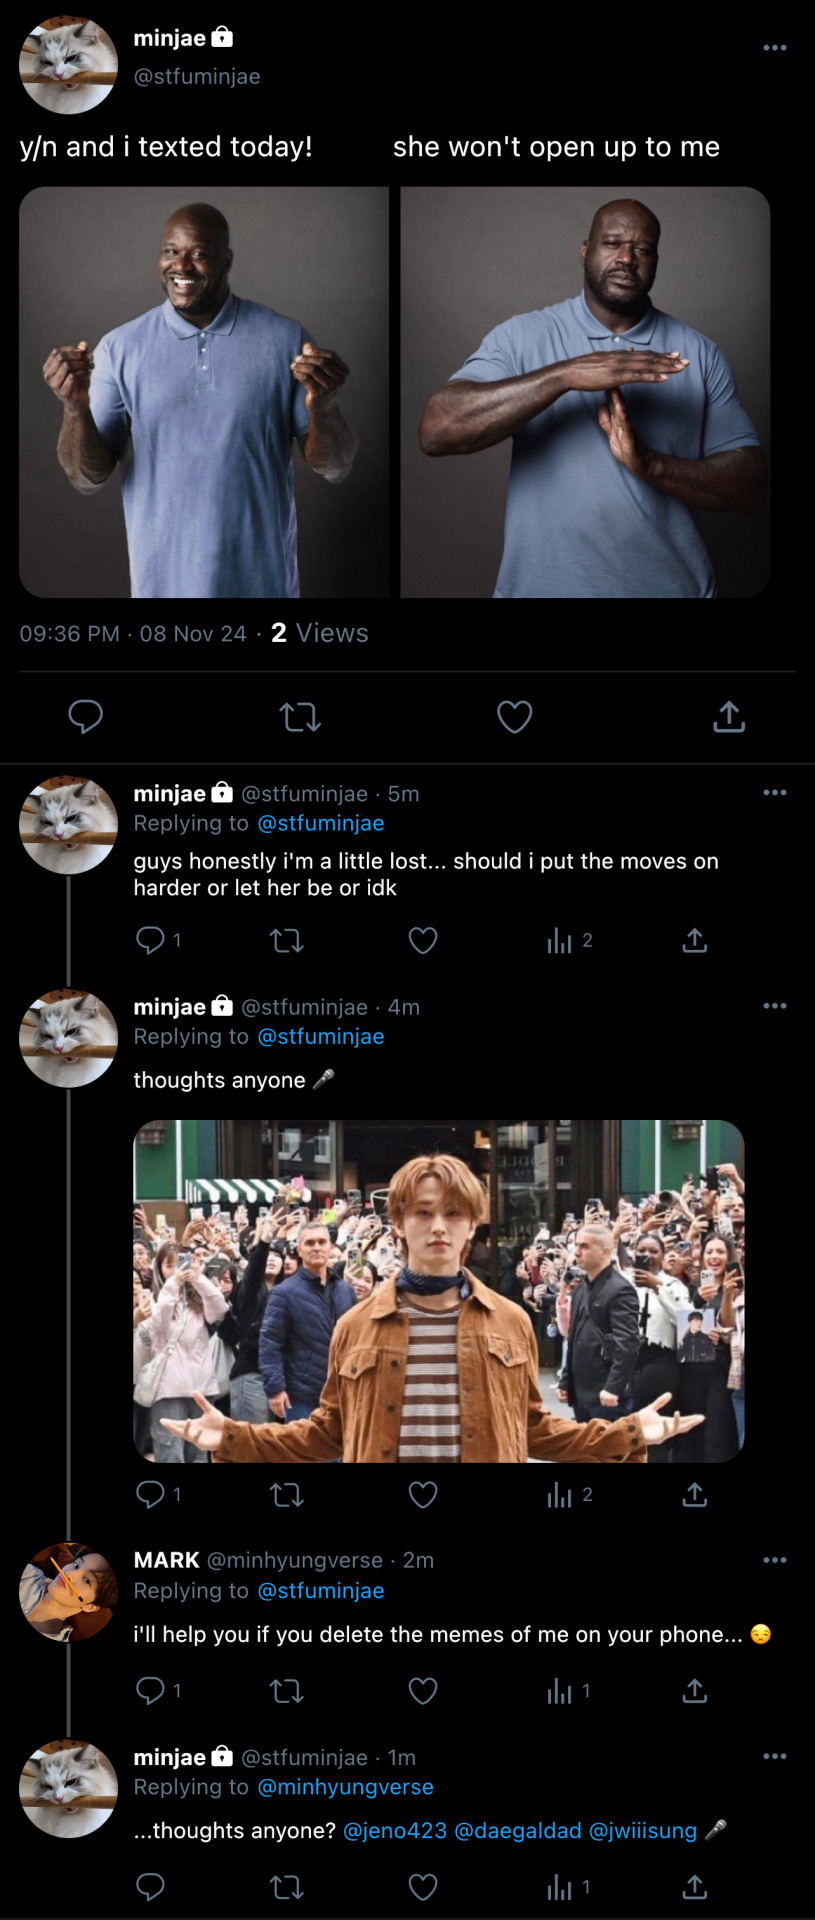Like the "thoughts anyone" crowd photo reply

(x=423, y=1495)
